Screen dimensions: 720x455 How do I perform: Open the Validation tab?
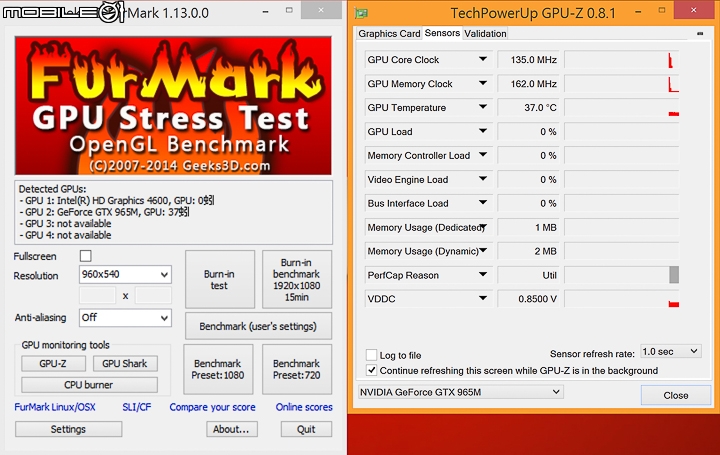[x=485, y=34]
